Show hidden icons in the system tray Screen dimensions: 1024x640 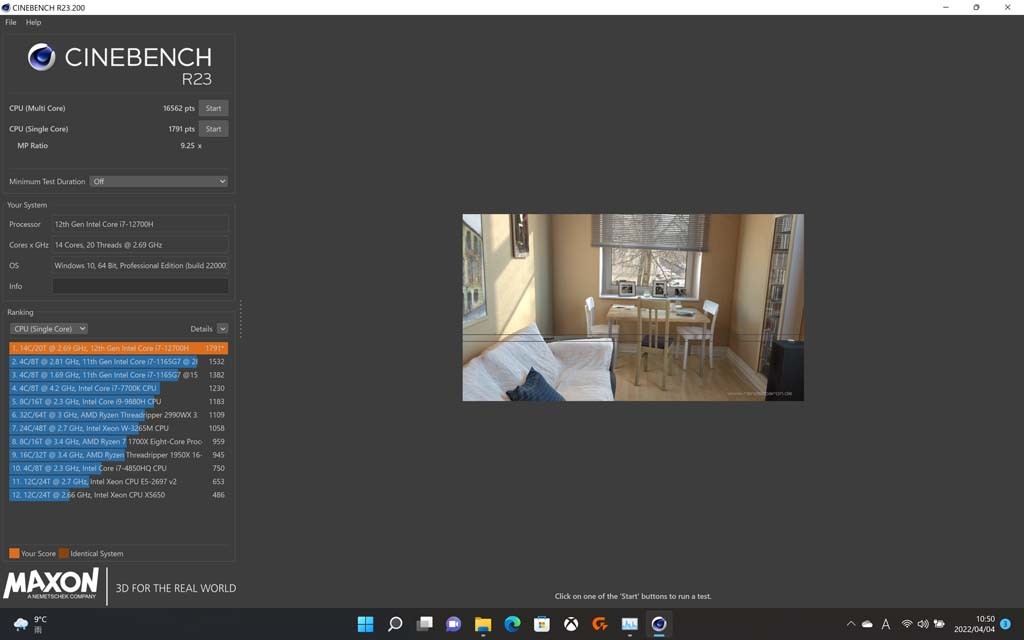(851, 624)
